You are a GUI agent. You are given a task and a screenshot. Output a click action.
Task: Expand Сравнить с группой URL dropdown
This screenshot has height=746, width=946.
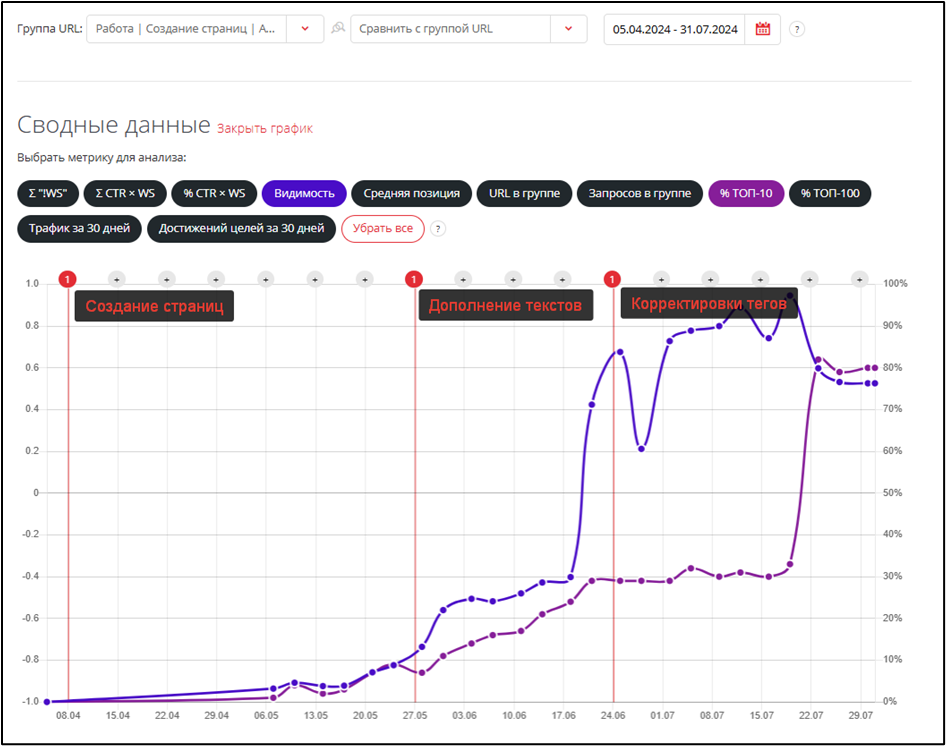point(568,29)
